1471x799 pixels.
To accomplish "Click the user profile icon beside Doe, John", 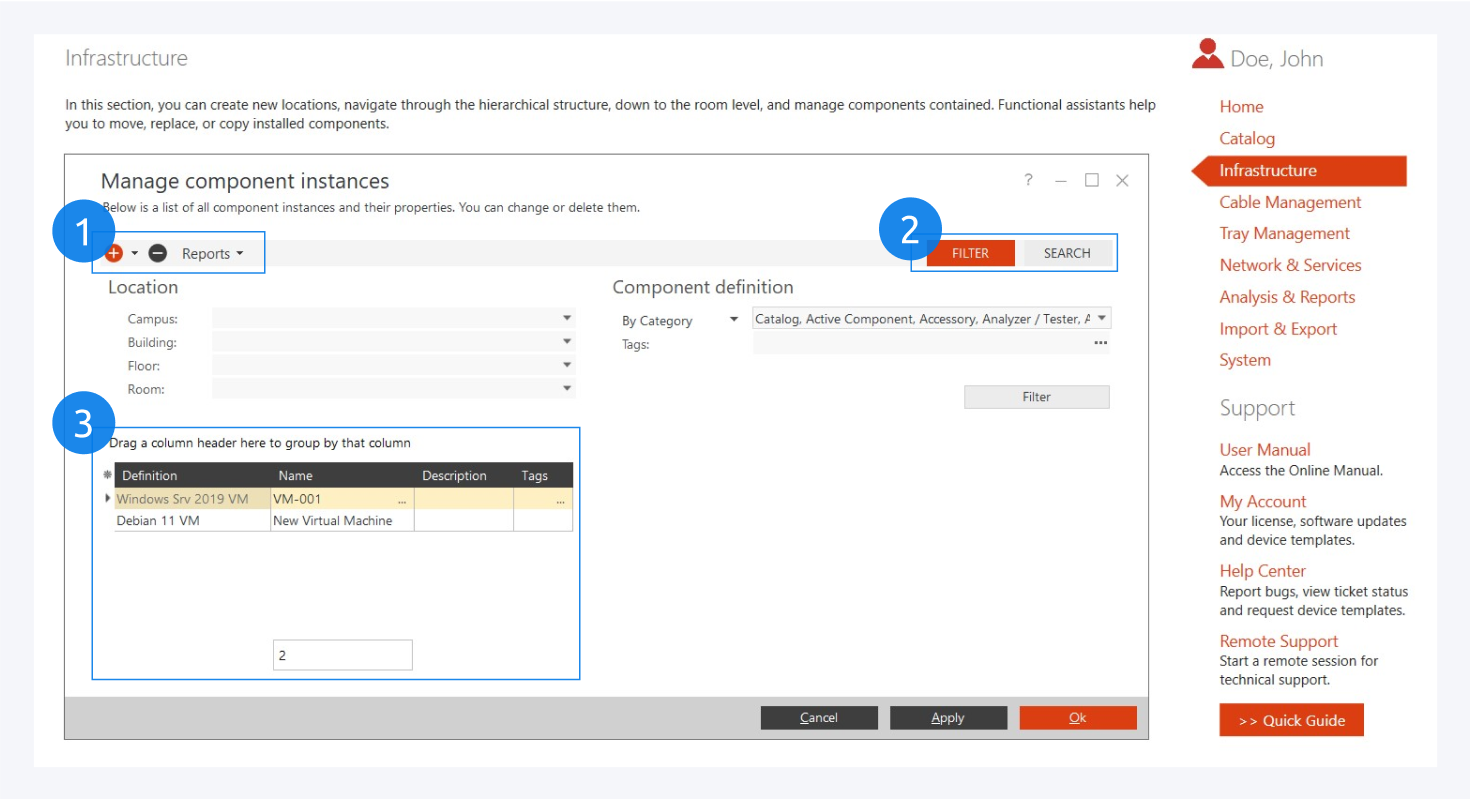I will pyautogui.click(x=1207, y=56).
